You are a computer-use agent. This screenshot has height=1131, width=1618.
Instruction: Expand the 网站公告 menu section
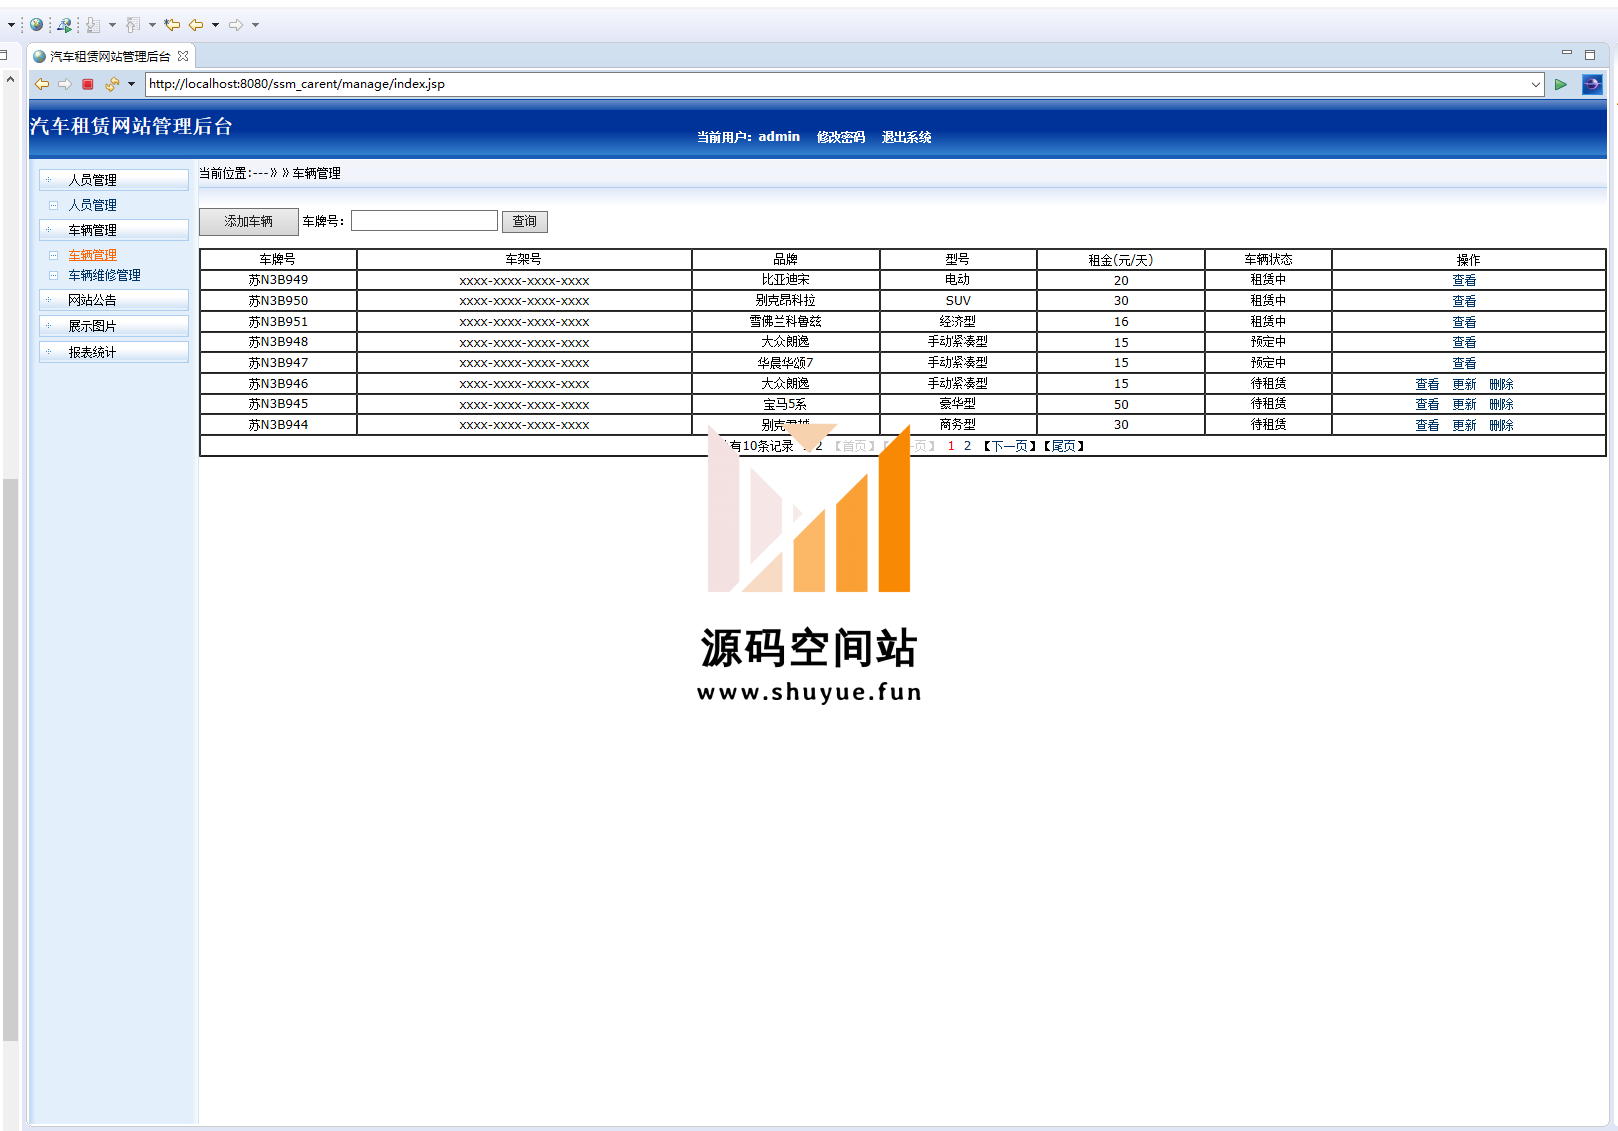click(114, 299)
